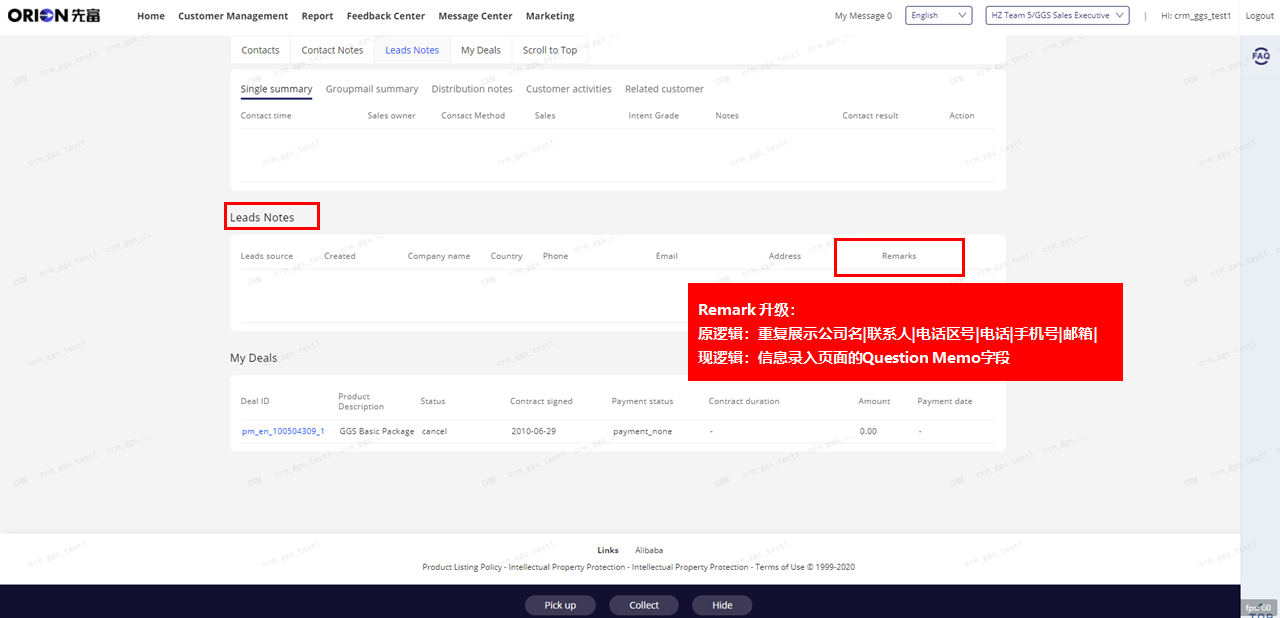Click the GGS Basic Package cell

[377, 431]
